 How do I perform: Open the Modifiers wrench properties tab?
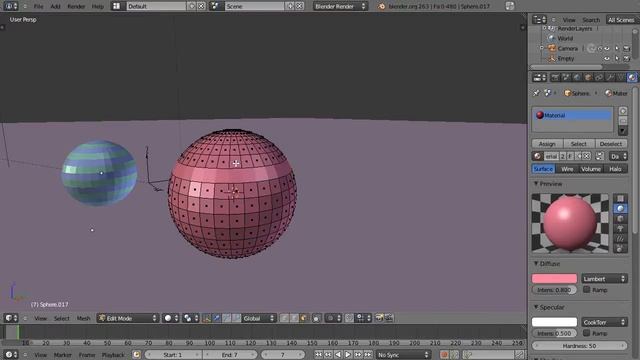click(610, 78)
